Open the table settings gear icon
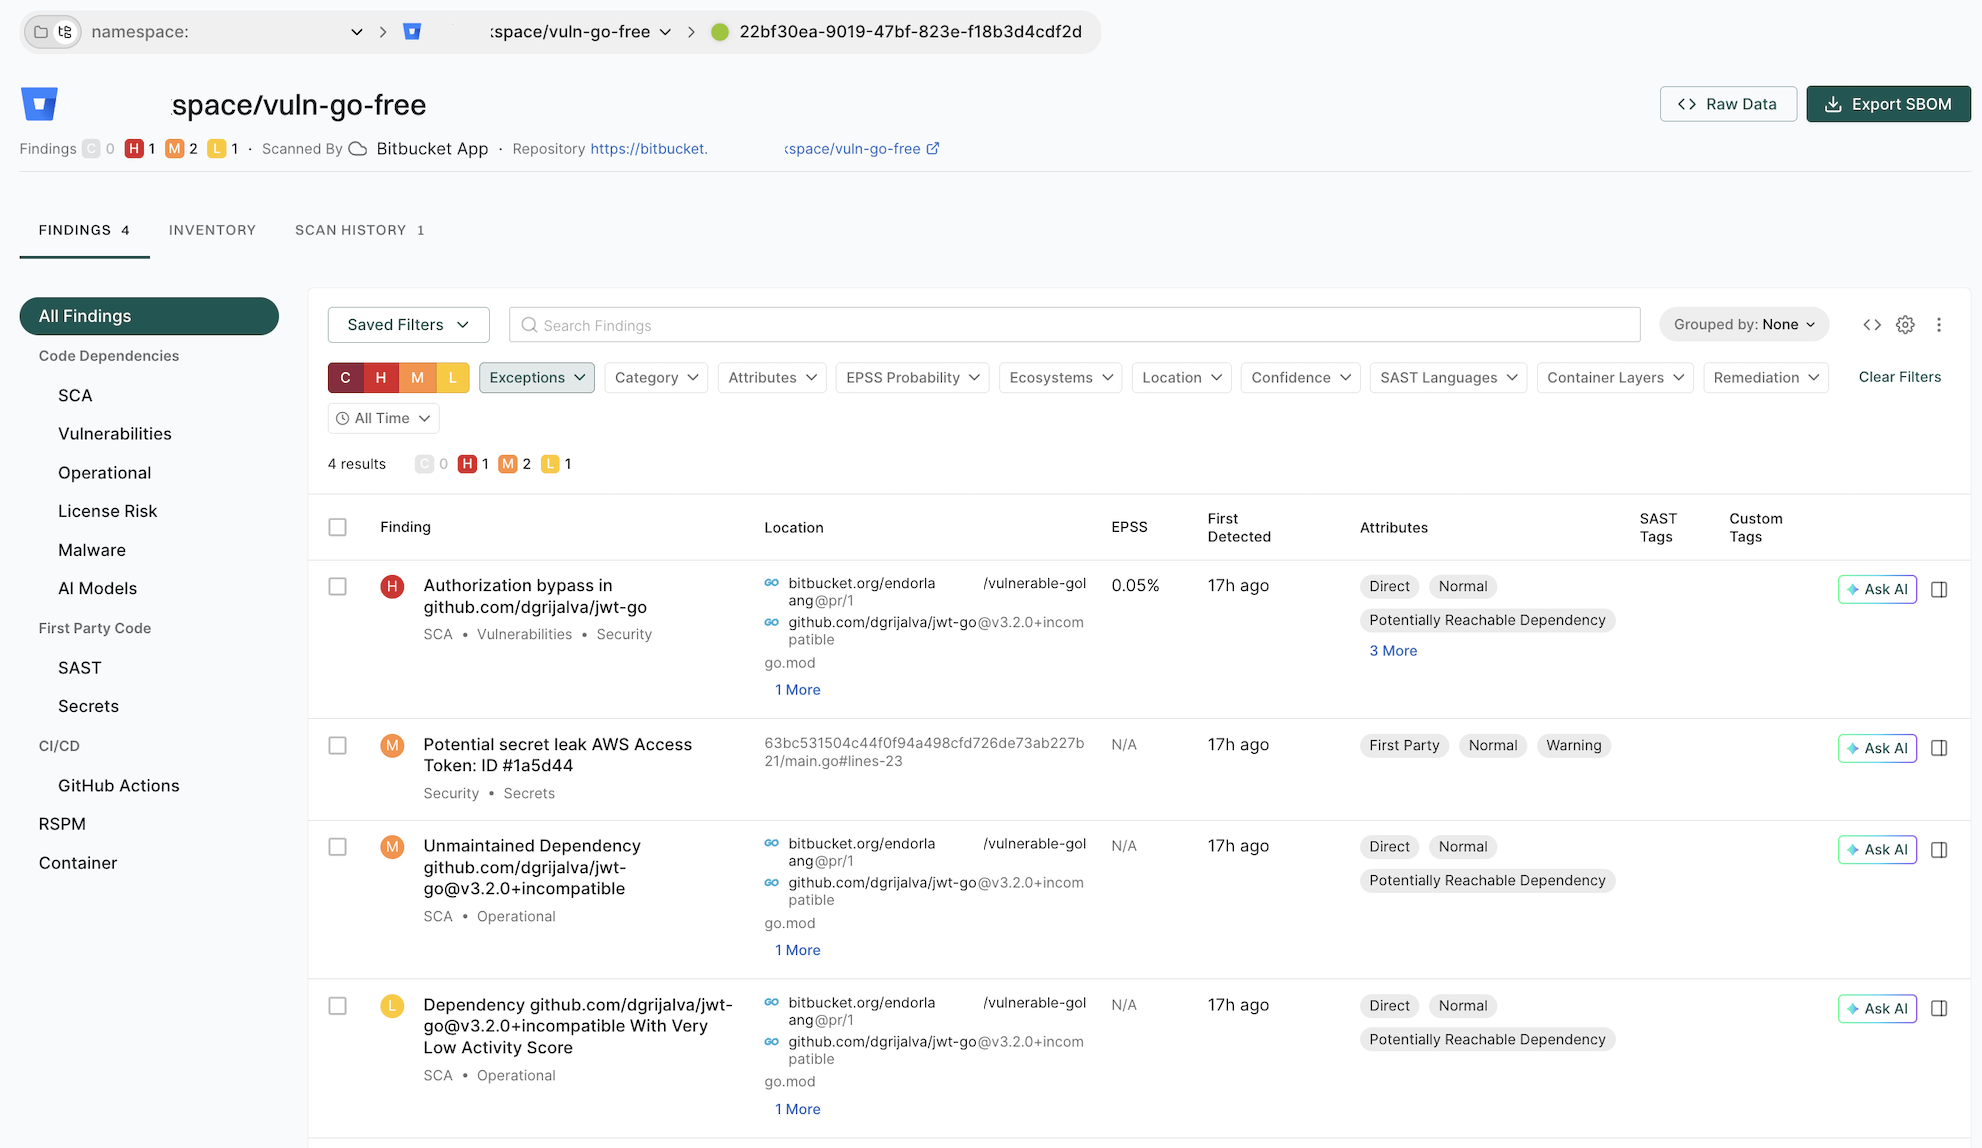The image size is (1982, 1148). 1905,325
